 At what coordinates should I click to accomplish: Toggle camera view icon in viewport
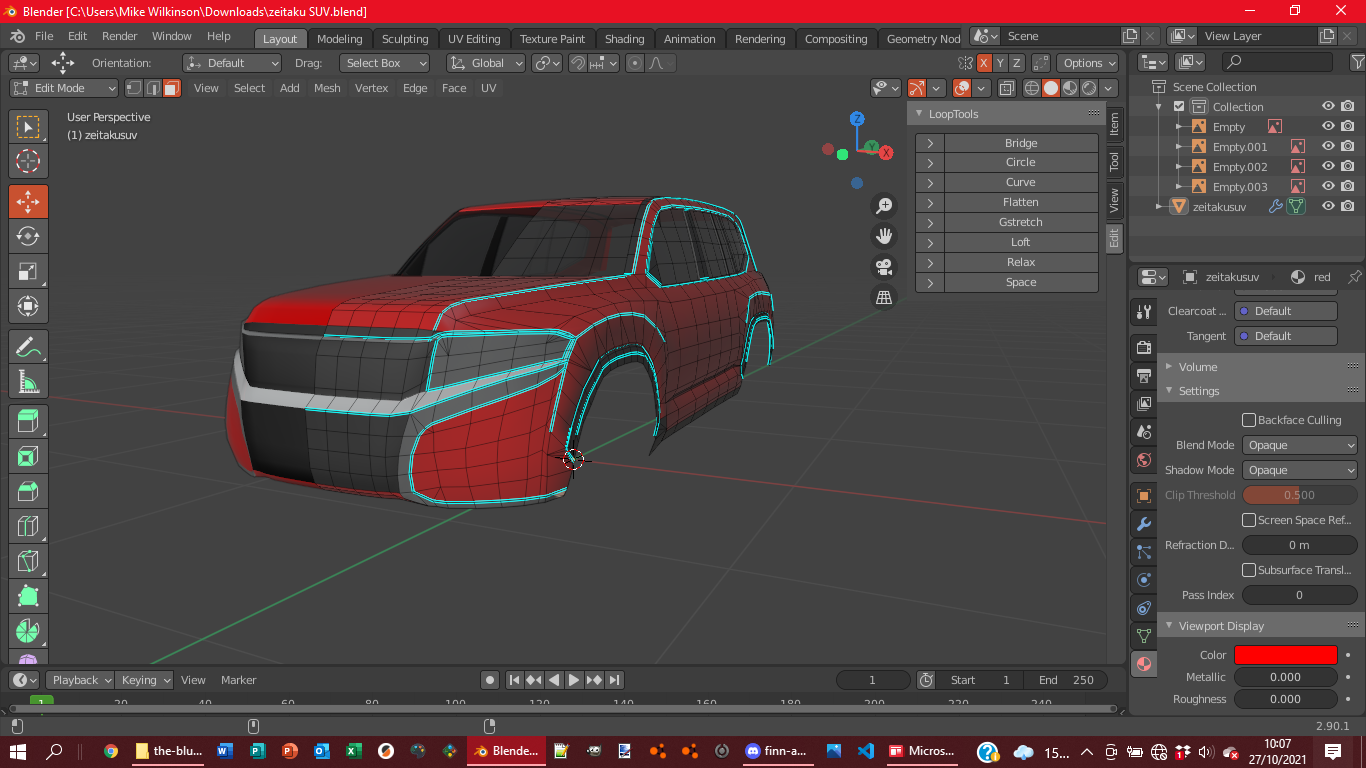pos(884,267)
